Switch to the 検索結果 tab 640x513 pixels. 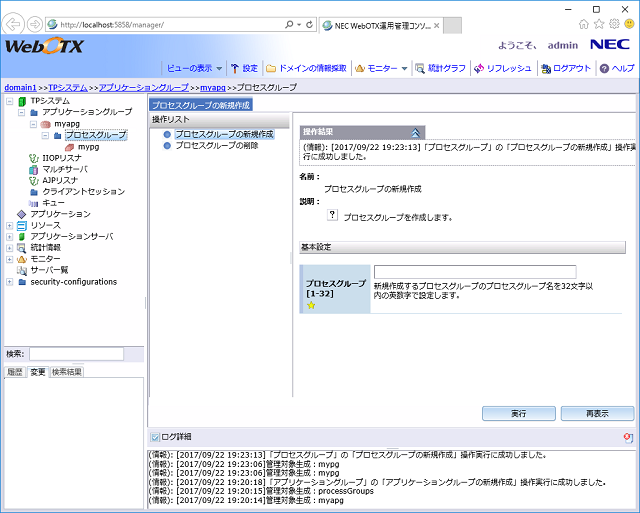tap(67, 372)
